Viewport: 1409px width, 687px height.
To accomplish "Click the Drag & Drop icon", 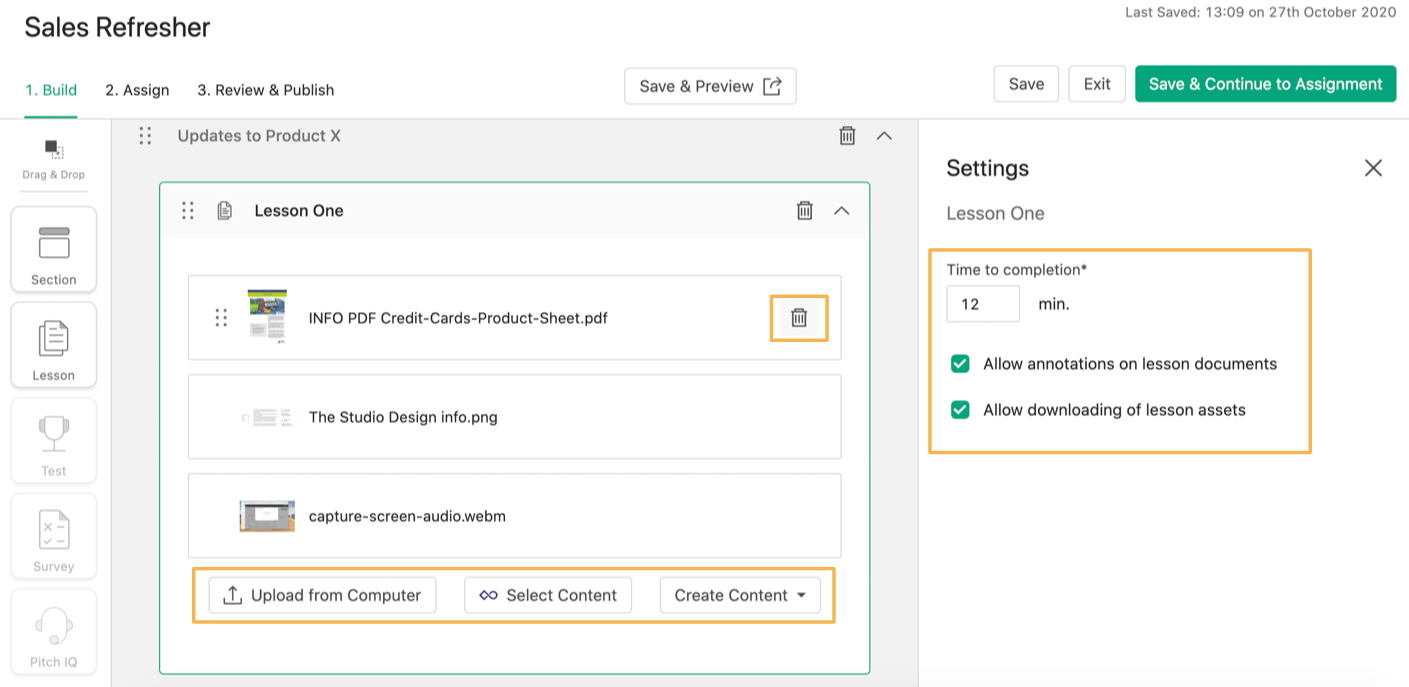I will click(54, 150).
